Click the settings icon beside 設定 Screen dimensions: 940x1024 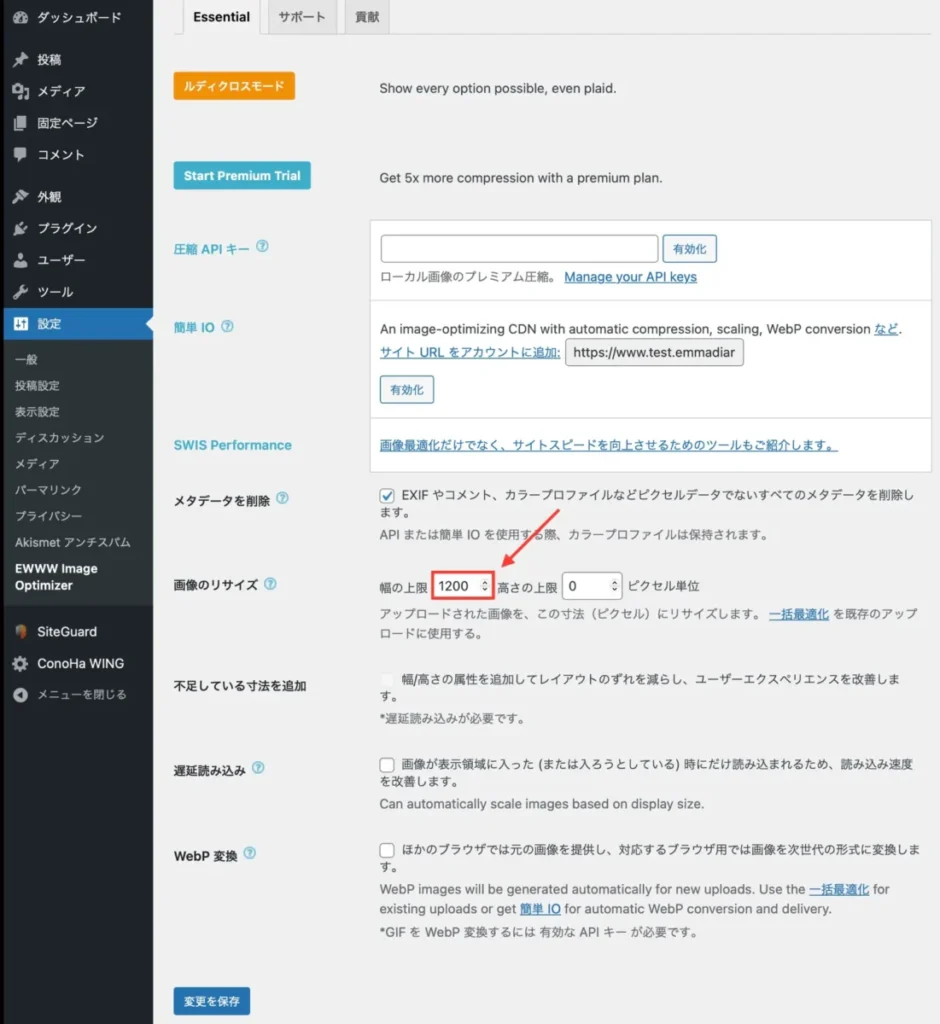pos(20,323)
